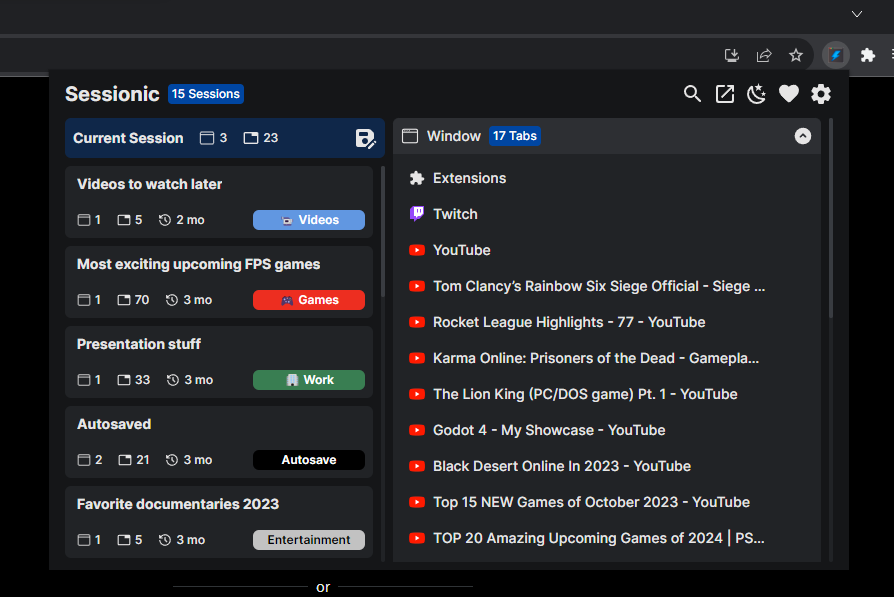894x597 pixels.
Task: Click the 21 tab count in Autosaved
Action: [134, 460]
